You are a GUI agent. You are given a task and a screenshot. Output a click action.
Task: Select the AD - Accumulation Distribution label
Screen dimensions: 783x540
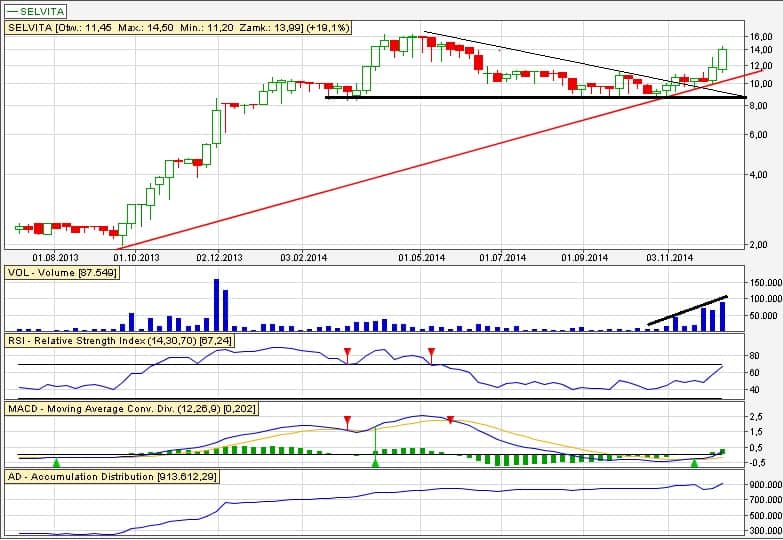[x=112, y=477]
